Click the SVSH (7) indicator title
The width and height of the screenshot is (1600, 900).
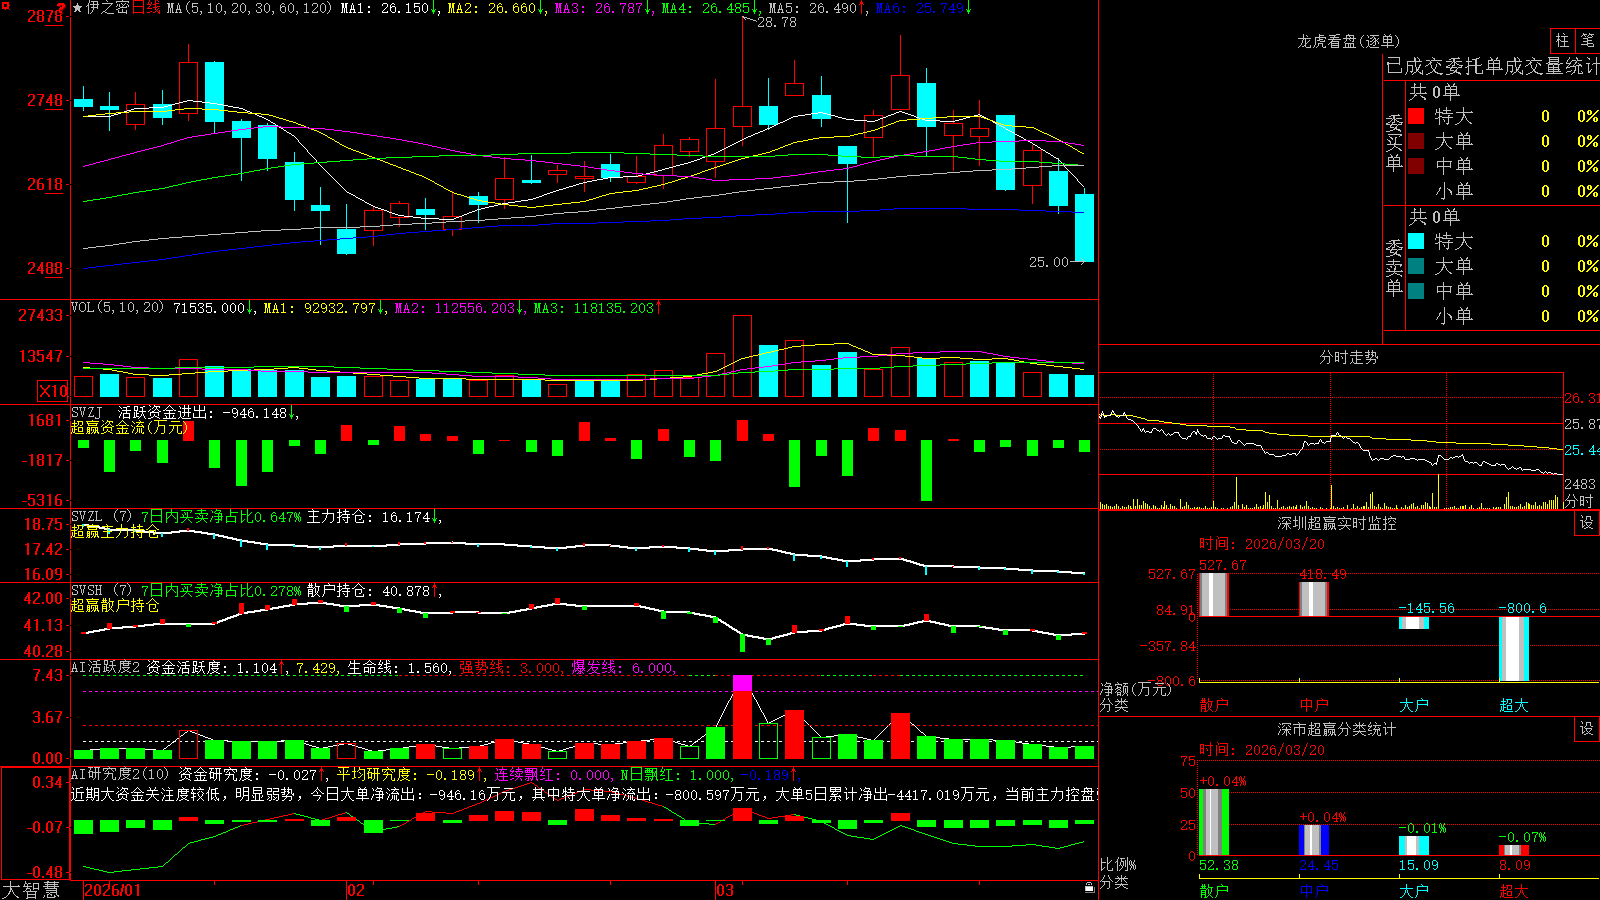101,591
